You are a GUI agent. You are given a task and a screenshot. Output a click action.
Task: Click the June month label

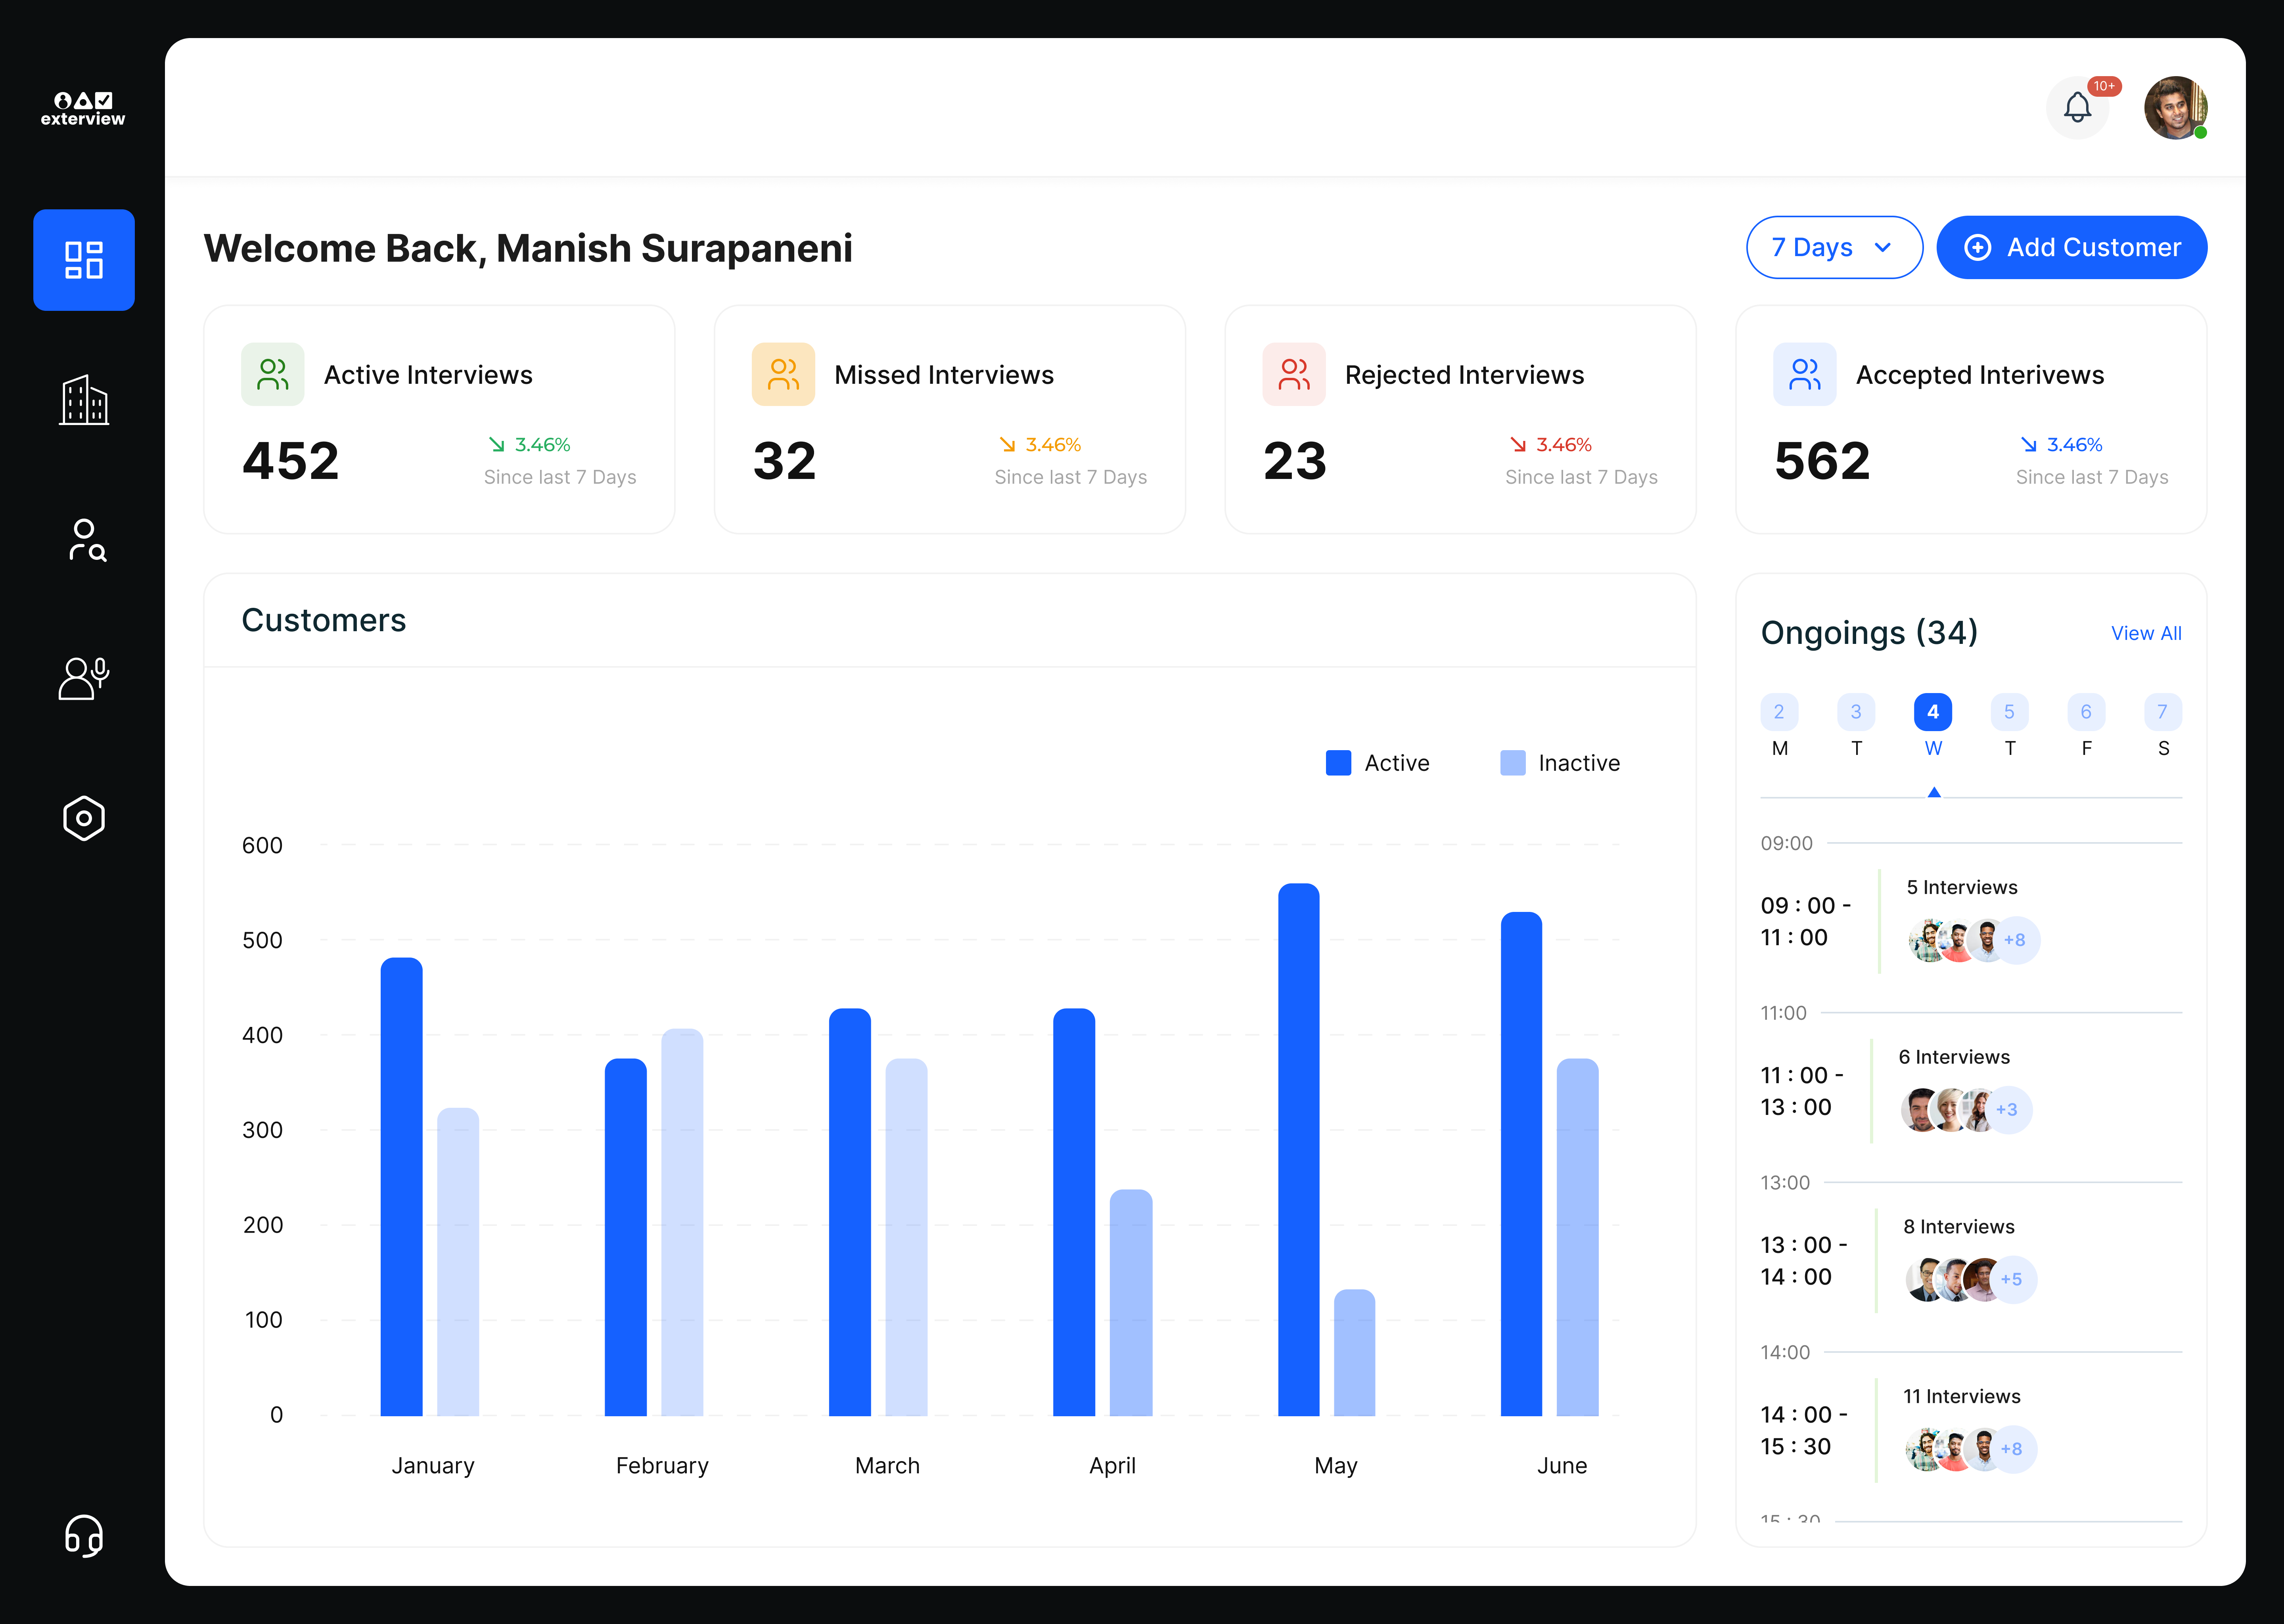click(1562, 1465)
